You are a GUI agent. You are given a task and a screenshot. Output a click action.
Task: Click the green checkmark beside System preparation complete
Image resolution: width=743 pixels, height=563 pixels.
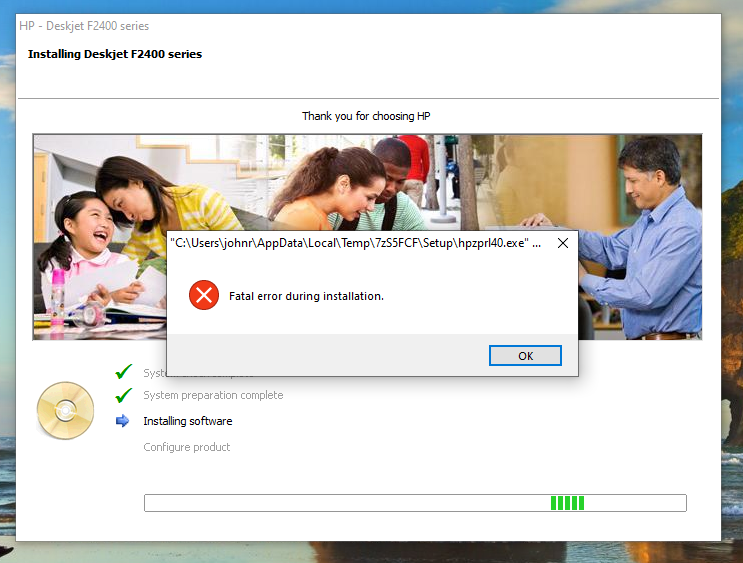coord(124,395)
